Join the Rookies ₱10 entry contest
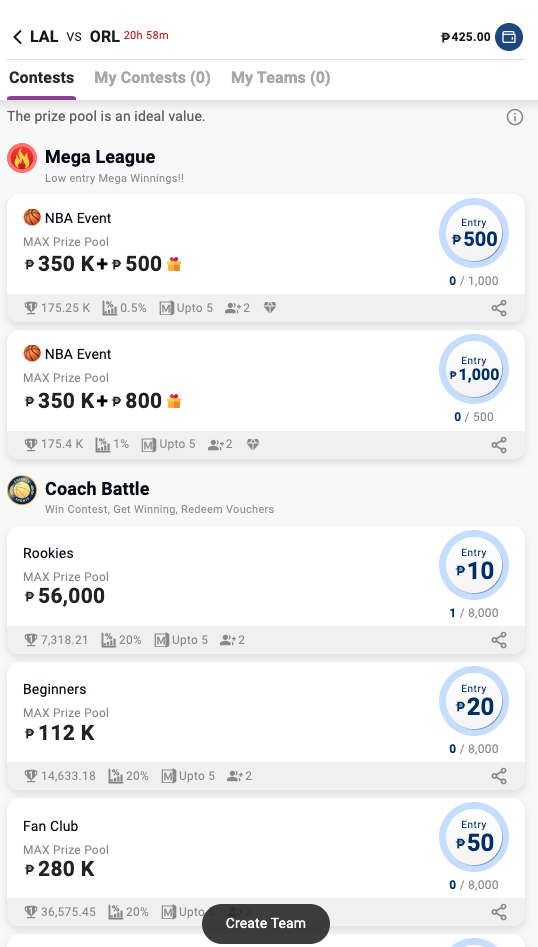538x947 pixels. [x=473, y=565]
